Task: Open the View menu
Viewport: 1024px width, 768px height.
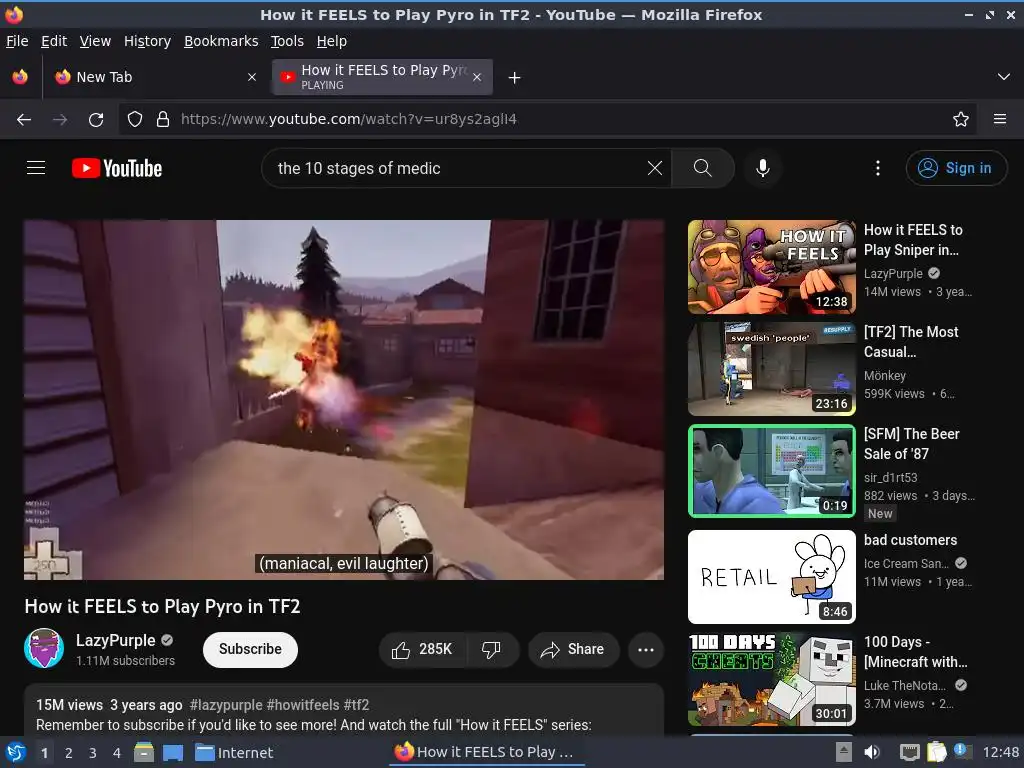Action: 95,41
